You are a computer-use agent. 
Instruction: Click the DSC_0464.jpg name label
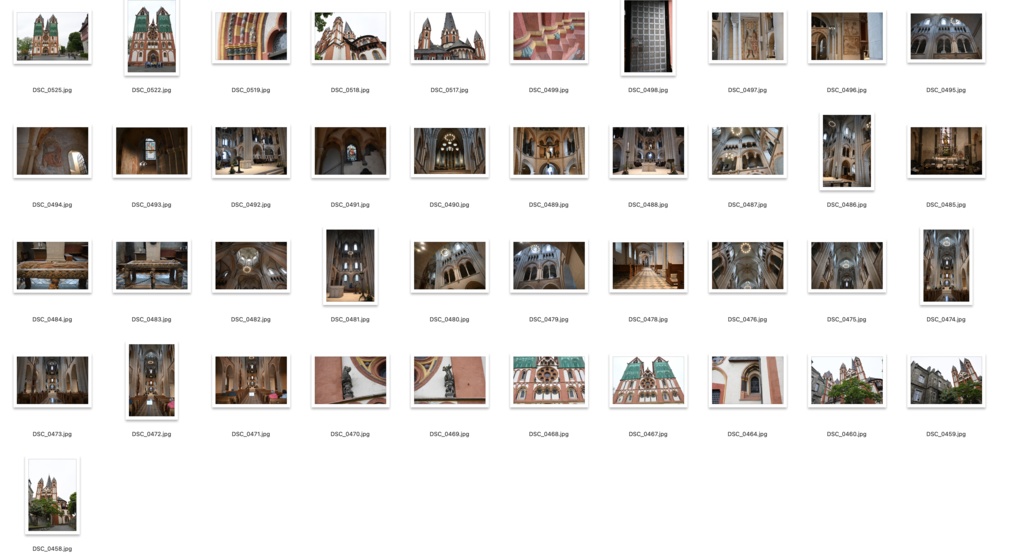pyautogui.click(x=747, y=434)
